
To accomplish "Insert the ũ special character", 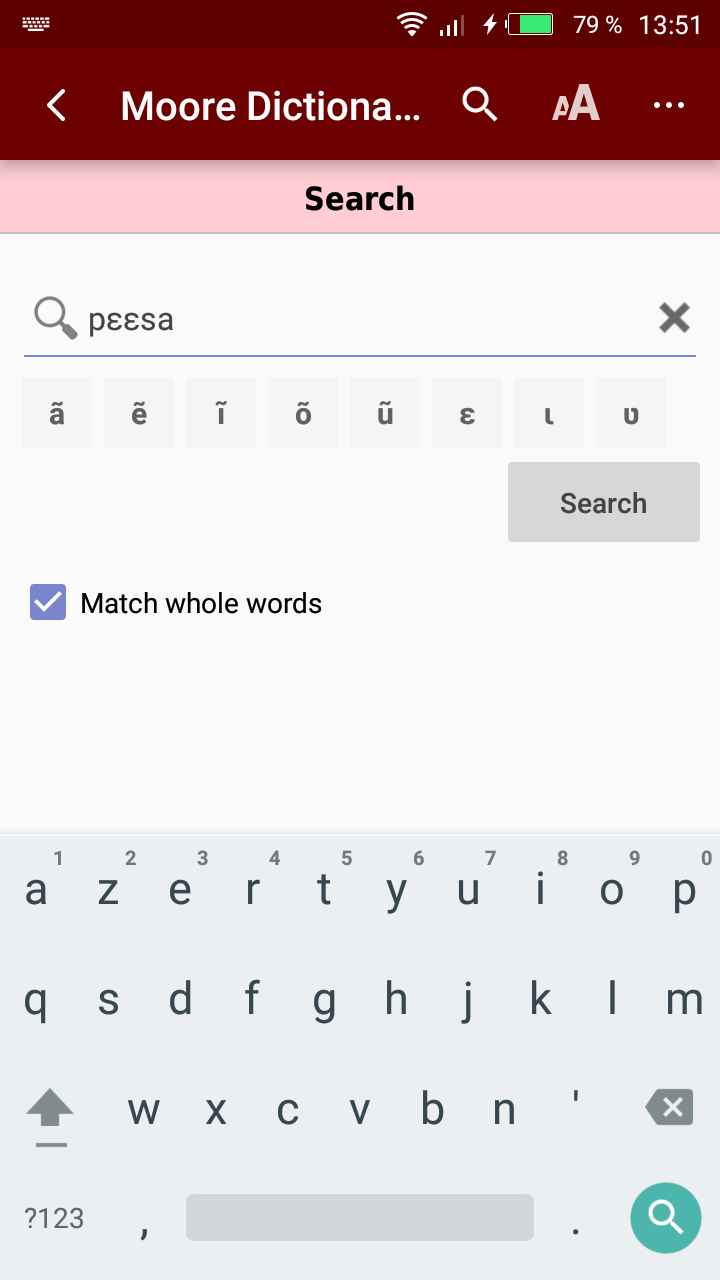I will coord(385,413).
